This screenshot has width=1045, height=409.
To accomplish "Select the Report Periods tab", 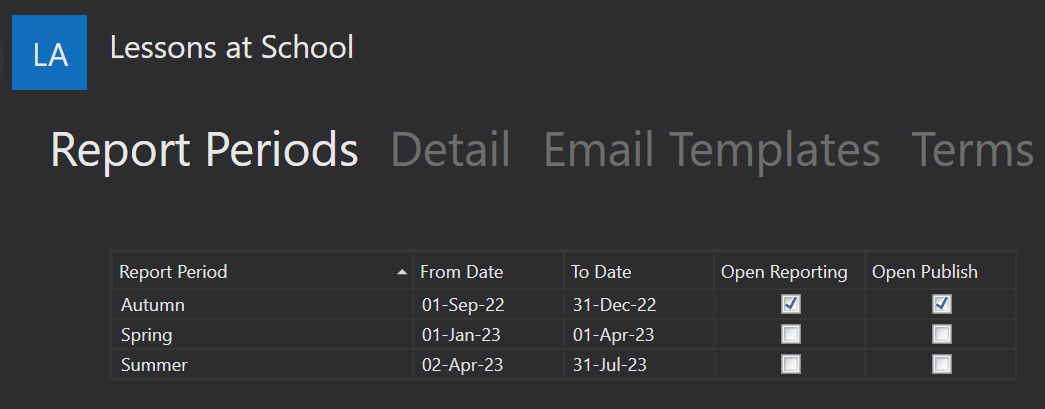I will coord(205,149).
